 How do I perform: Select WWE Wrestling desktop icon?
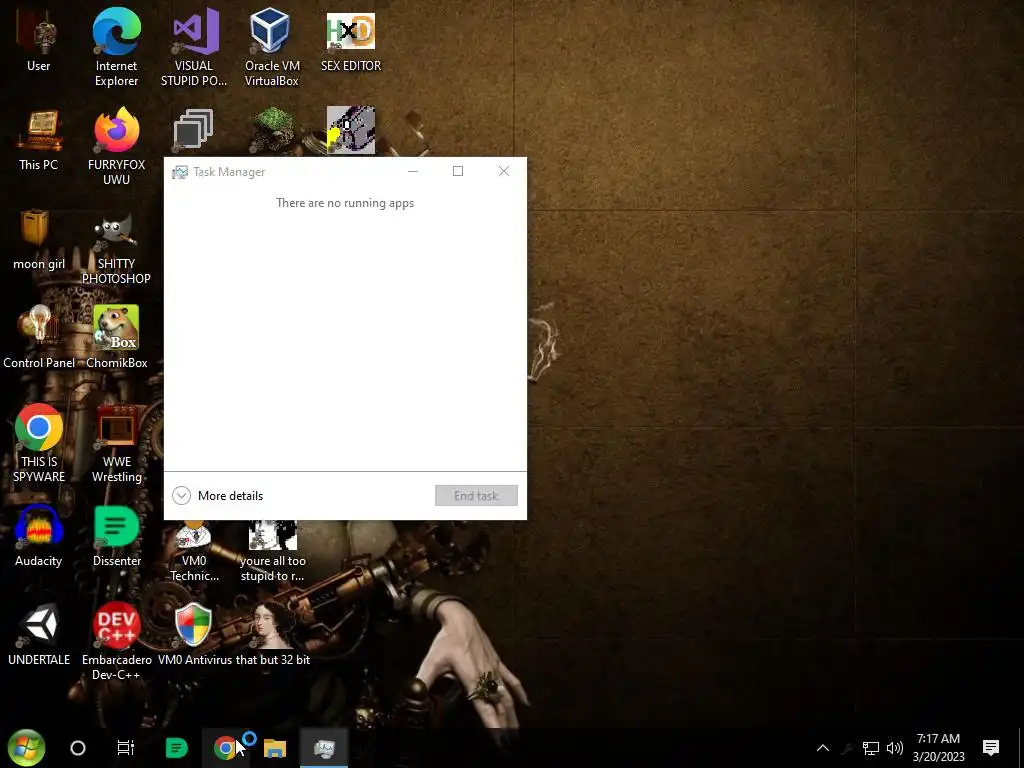116,443
